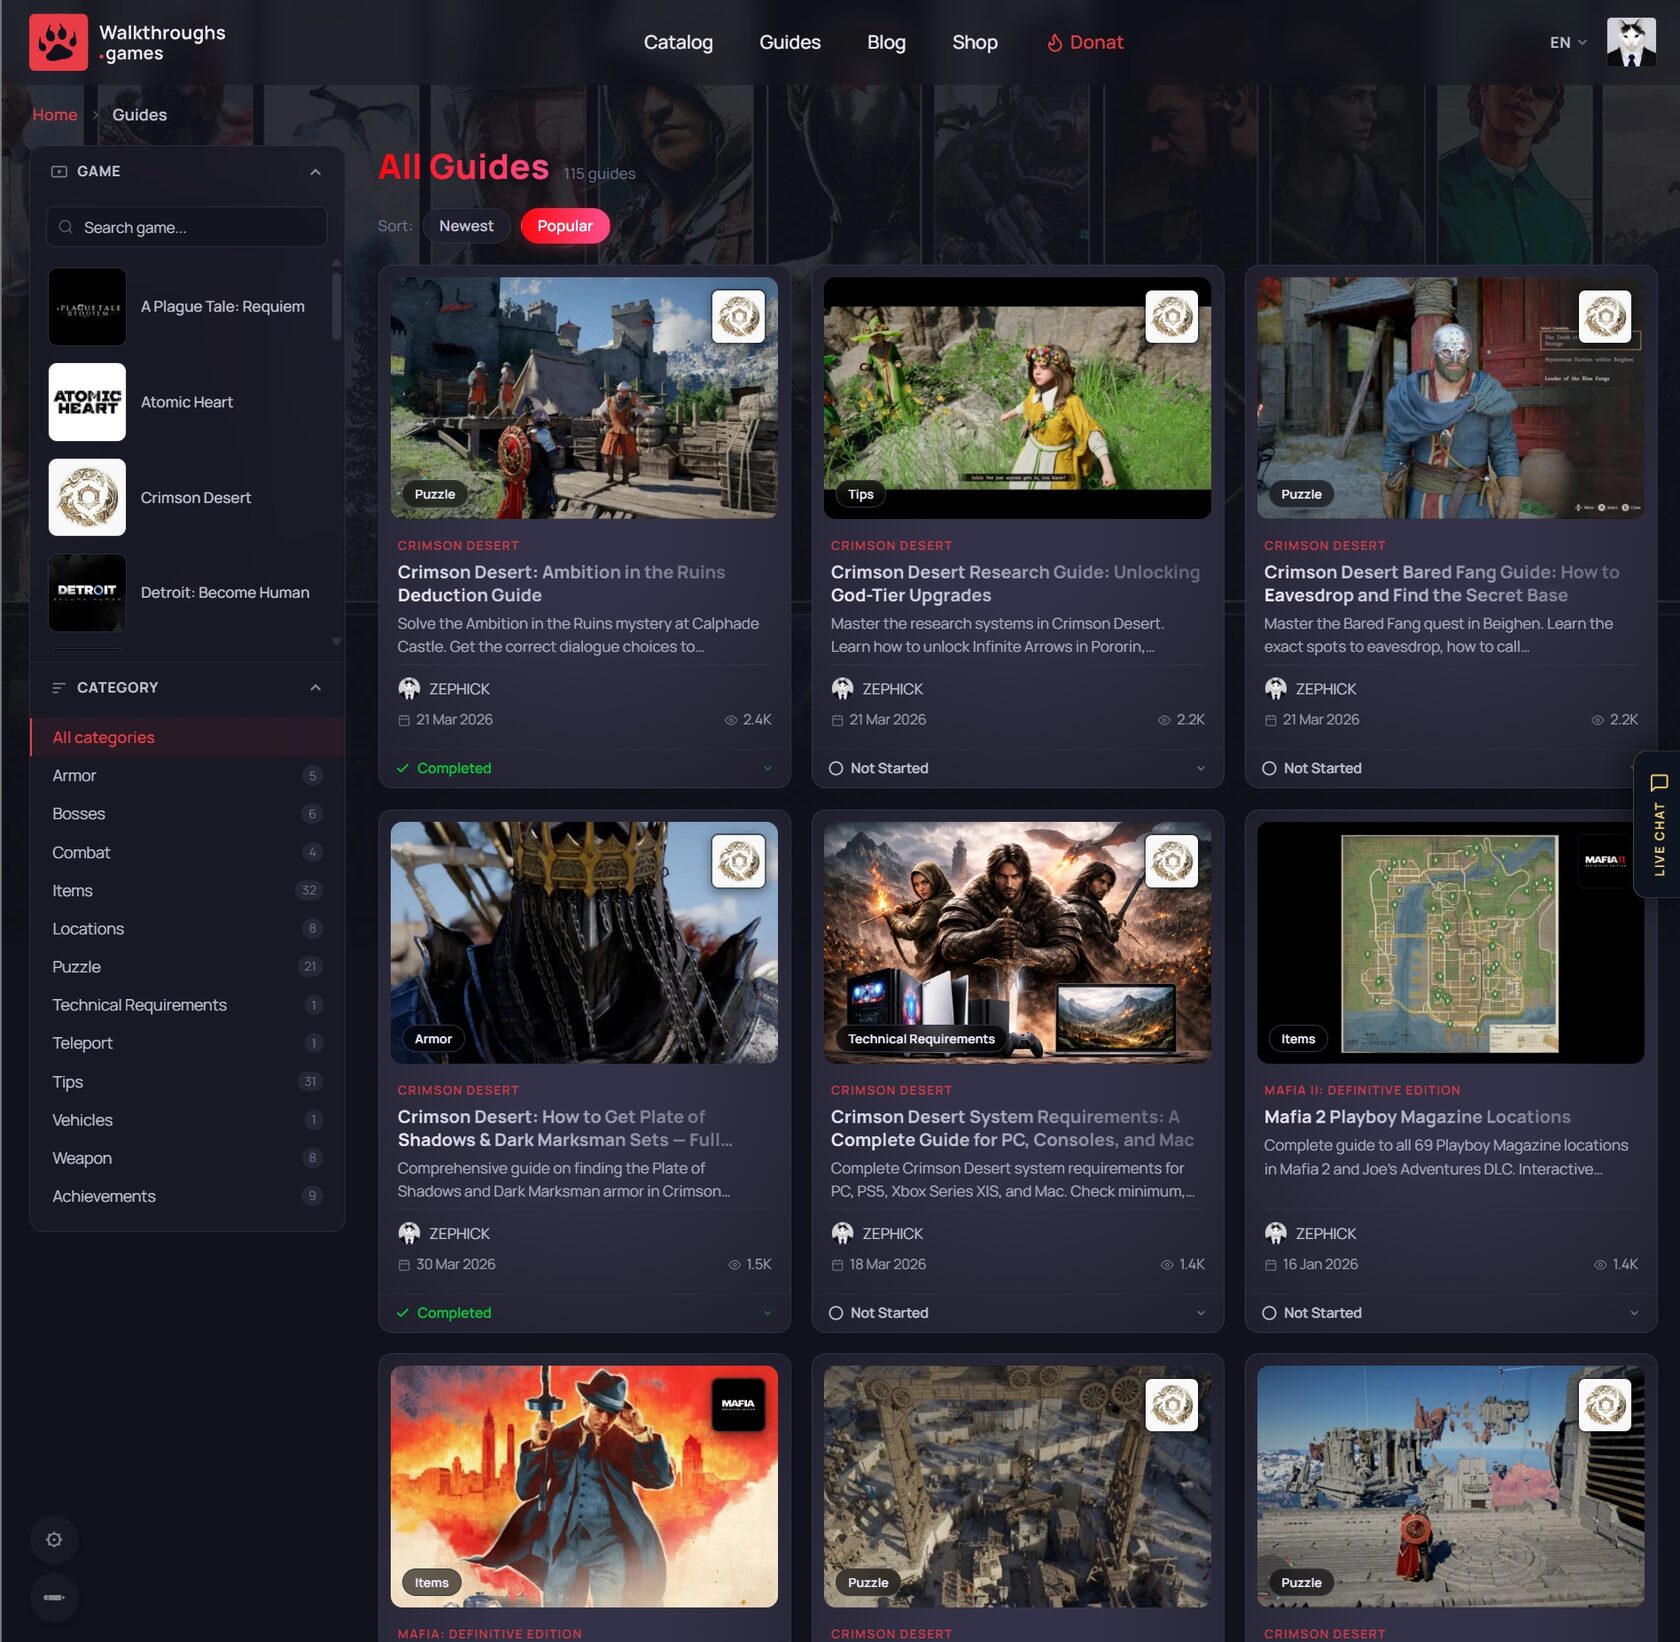
Task: Toggle Completed status on Plate of Shadows guide
Action: point(443,1313)
